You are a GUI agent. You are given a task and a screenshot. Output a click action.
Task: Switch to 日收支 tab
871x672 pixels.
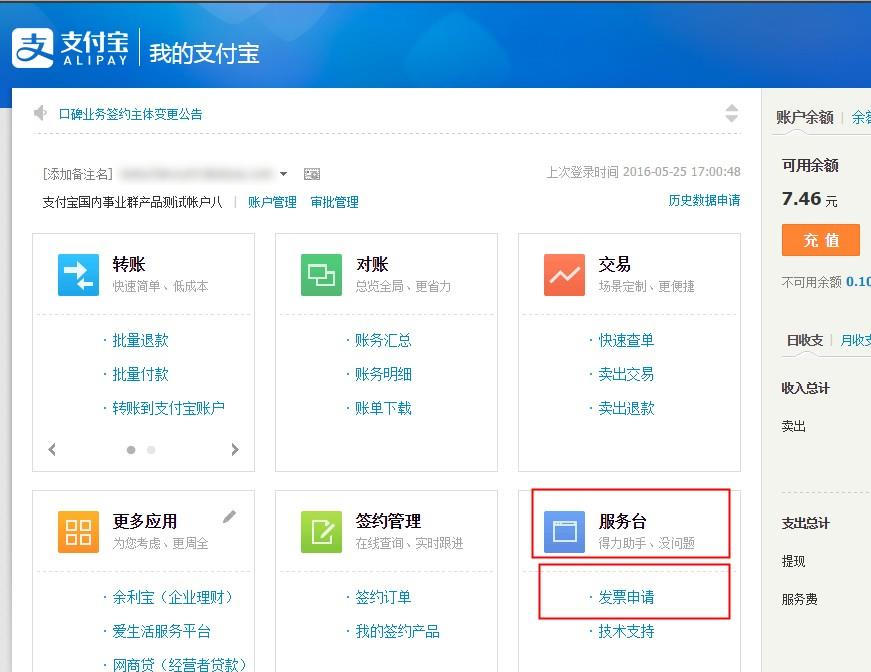pos(805,340)
